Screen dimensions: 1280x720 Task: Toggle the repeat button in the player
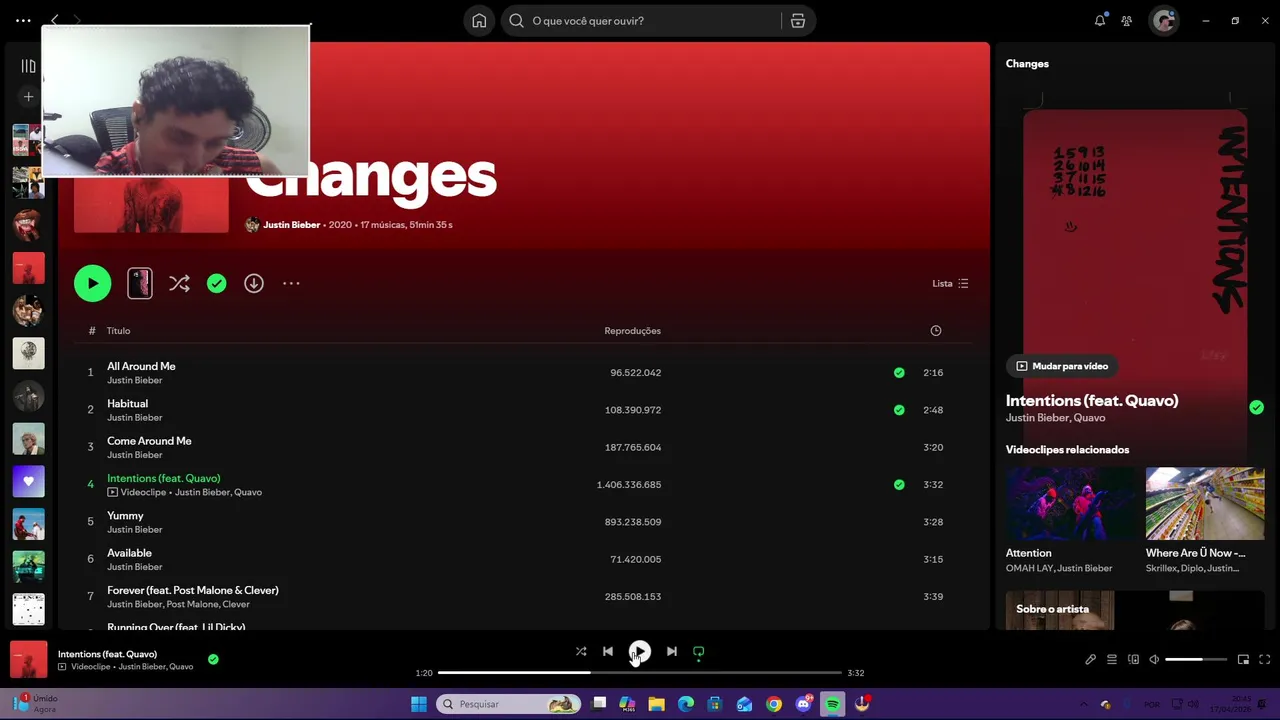point(699,651)
